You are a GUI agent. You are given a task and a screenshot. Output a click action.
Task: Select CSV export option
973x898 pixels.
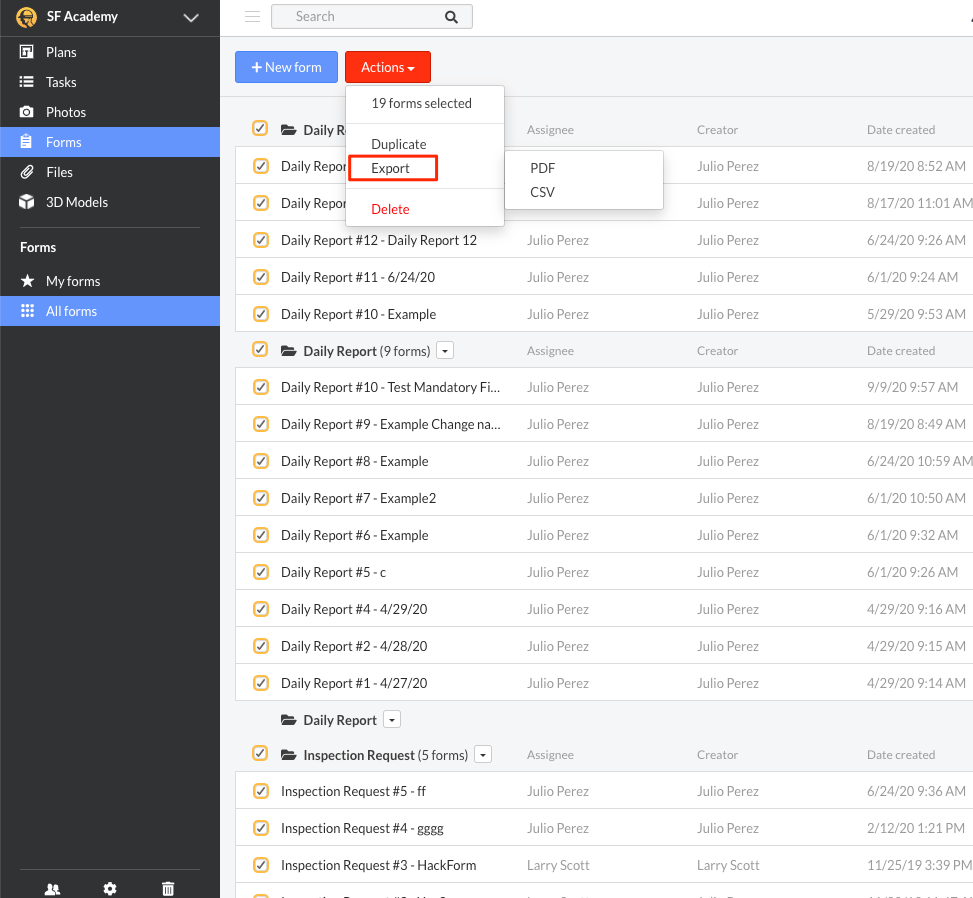(x=542, y=192)
